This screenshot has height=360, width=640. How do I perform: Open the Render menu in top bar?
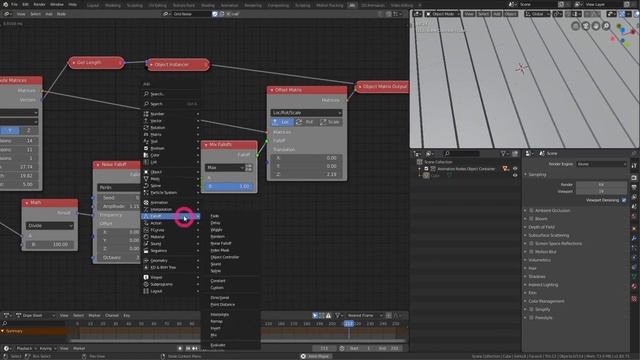39,4
